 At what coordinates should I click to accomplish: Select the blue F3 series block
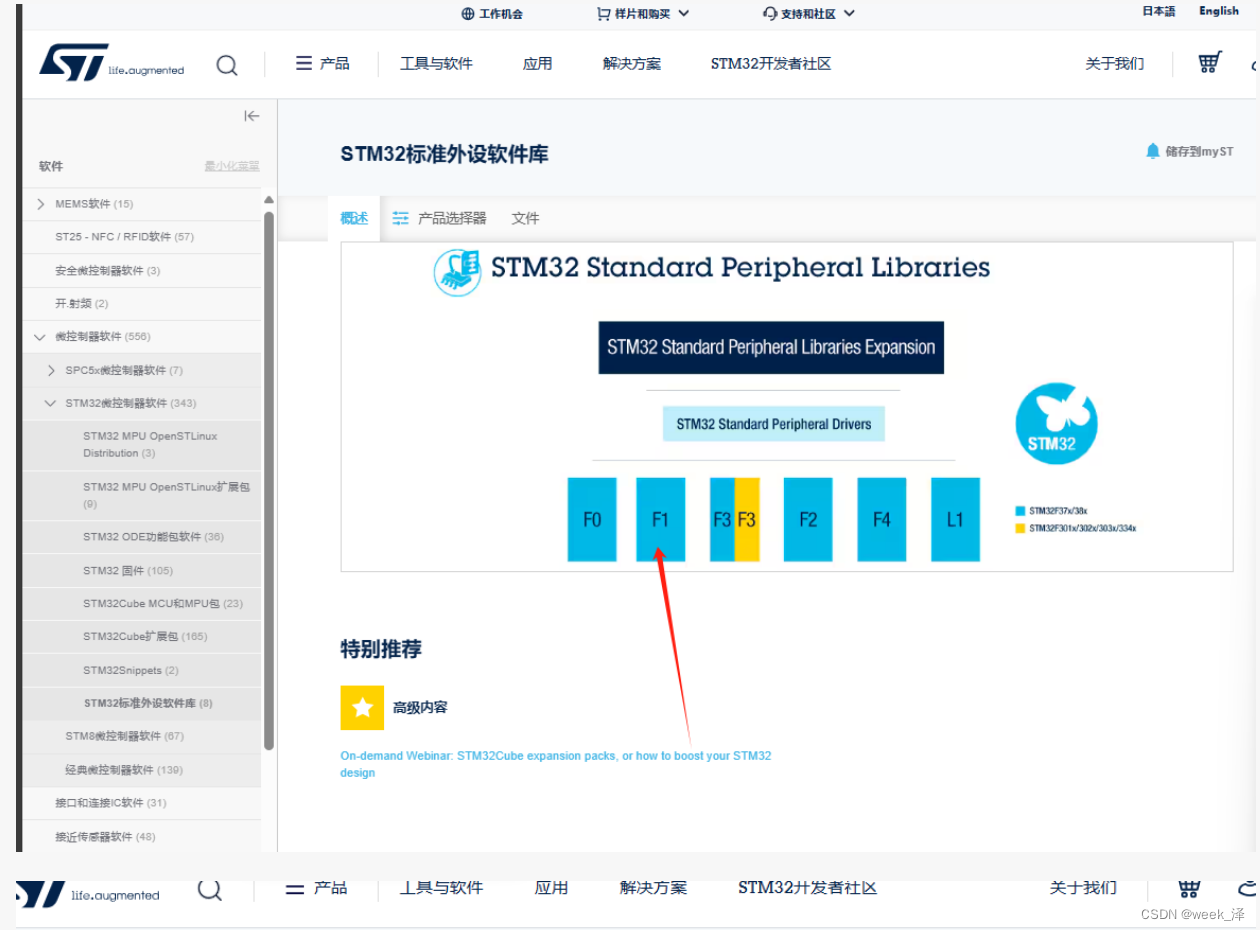(722, 519)
